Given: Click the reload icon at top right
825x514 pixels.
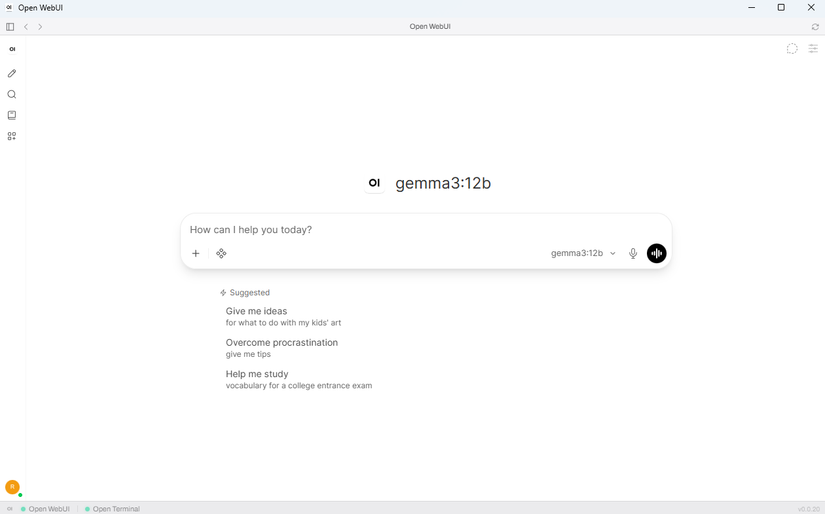Looking at the screenshot, I should tap(815, 27).
